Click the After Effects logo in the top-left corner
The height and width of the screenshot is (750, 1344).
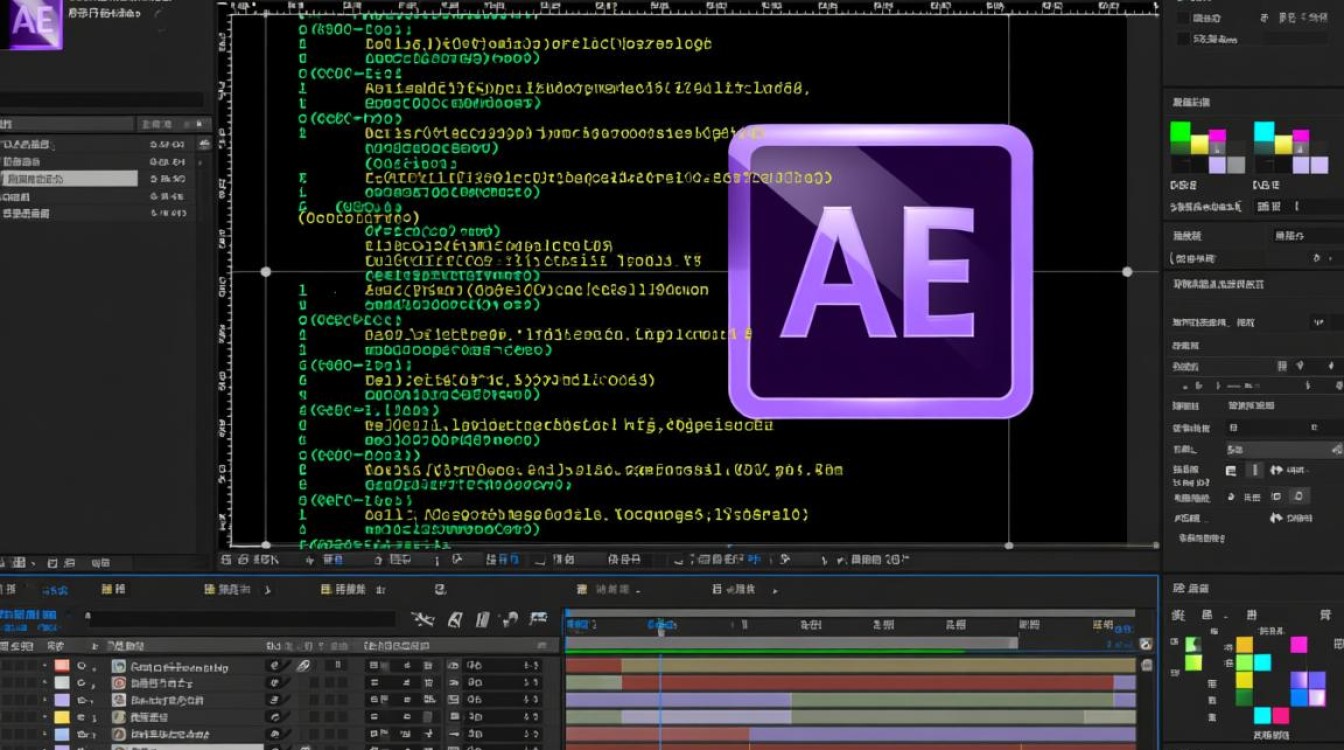tap(32, 22)
